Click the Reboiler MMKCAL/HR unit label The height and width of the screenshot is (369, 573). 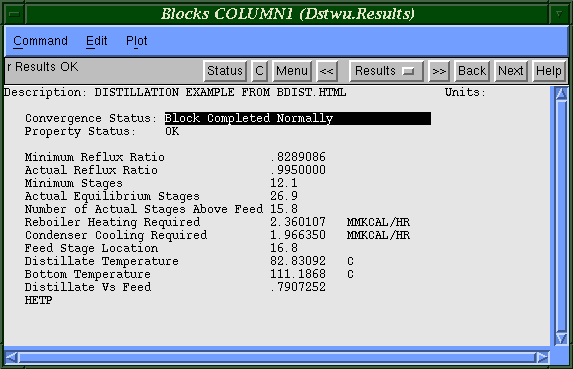point(378,222)
